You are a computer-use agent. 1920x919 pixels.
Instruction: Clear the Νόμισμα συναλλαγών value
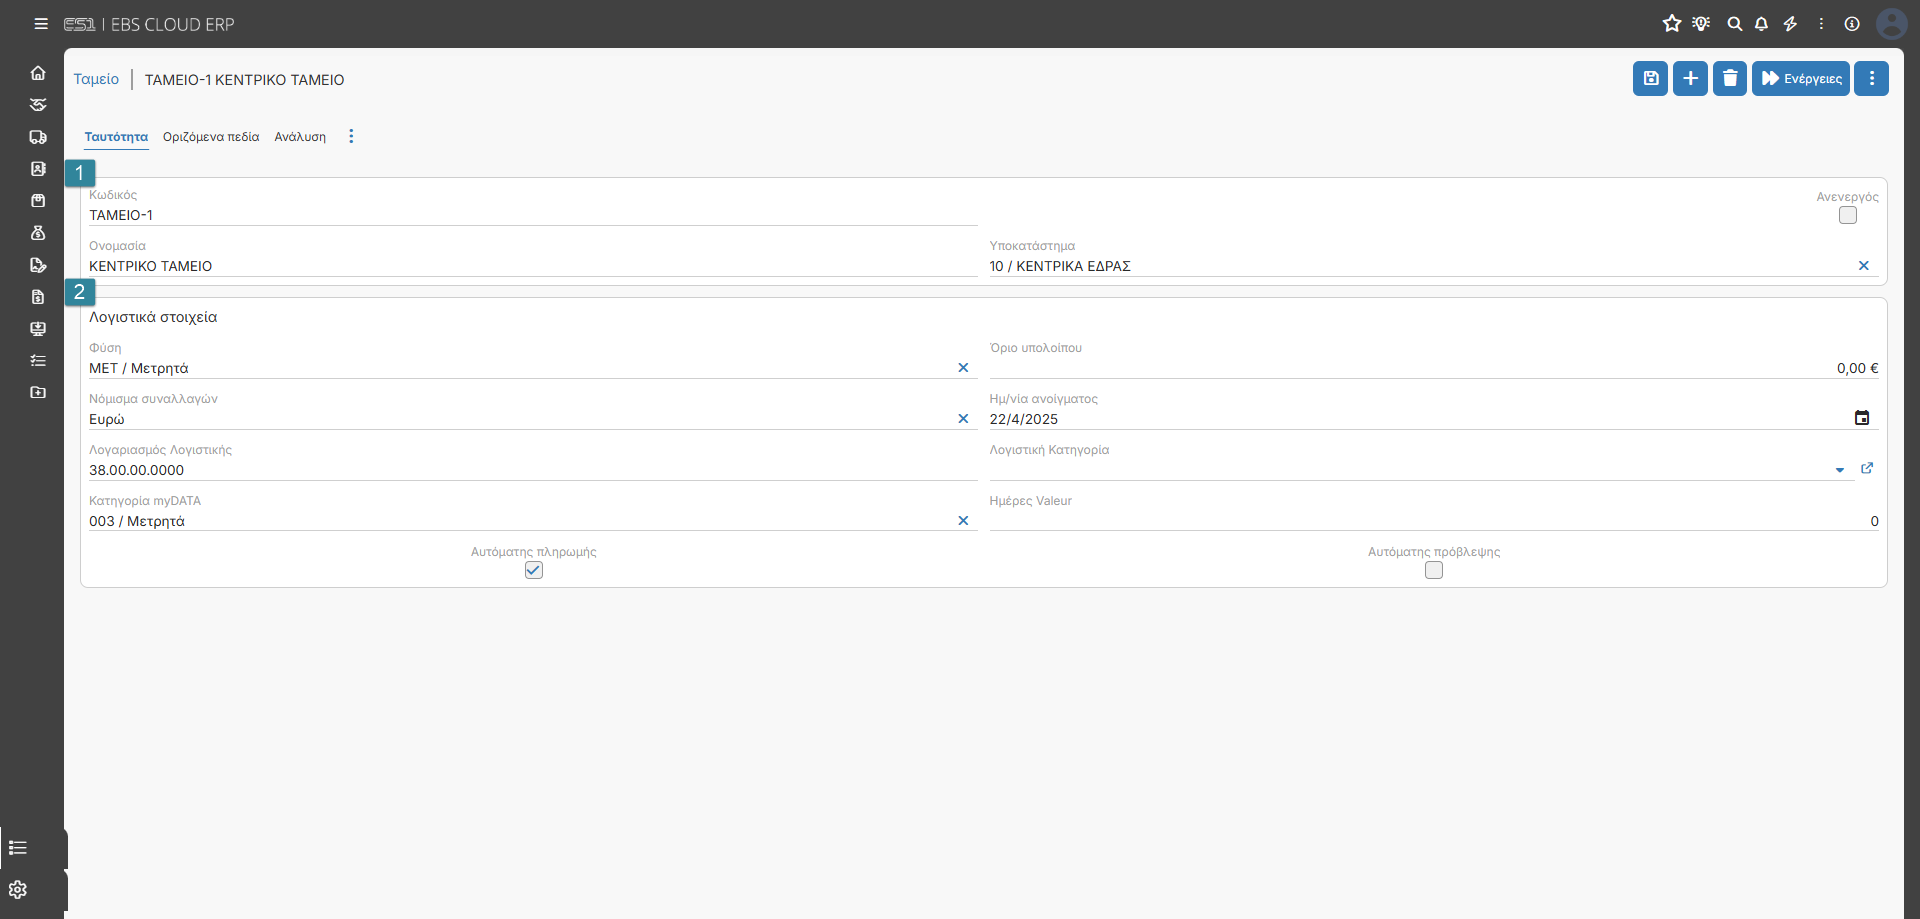coord(963,419)
